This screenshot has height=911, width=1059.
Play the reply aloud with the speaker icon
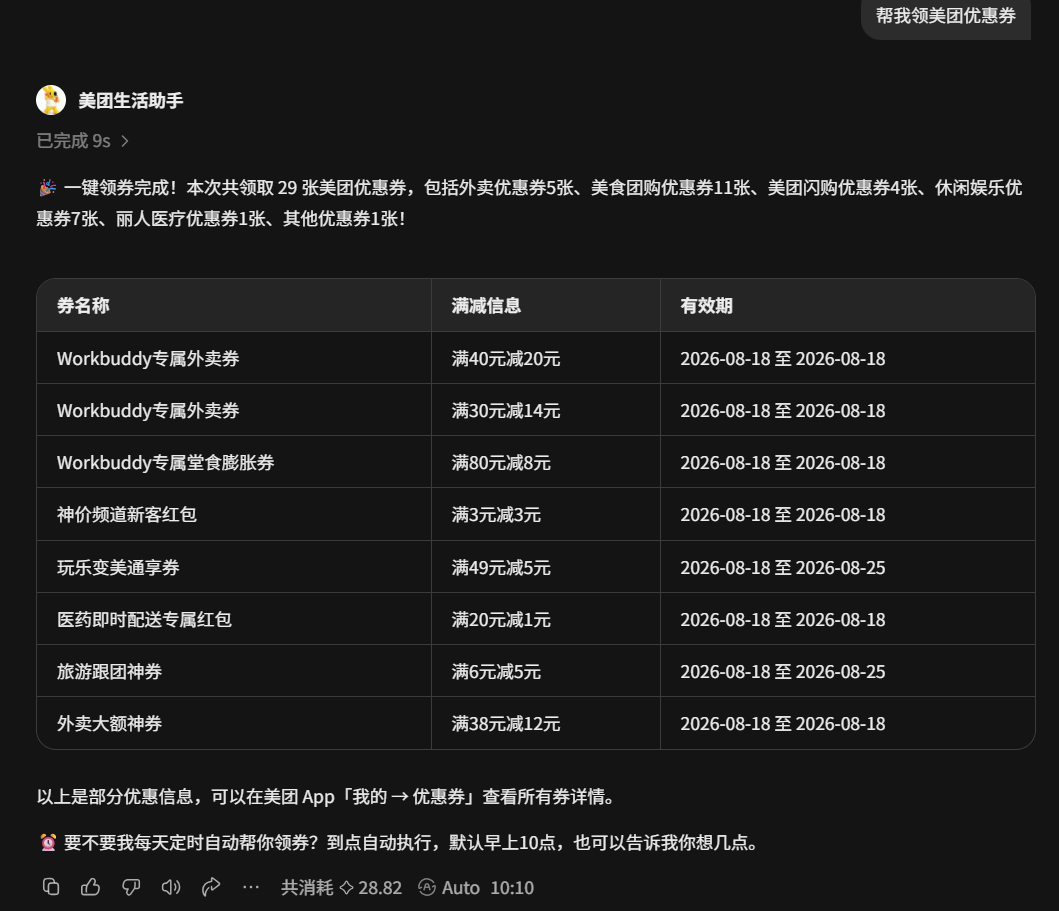pyautogui.click(x=171, y=887)
